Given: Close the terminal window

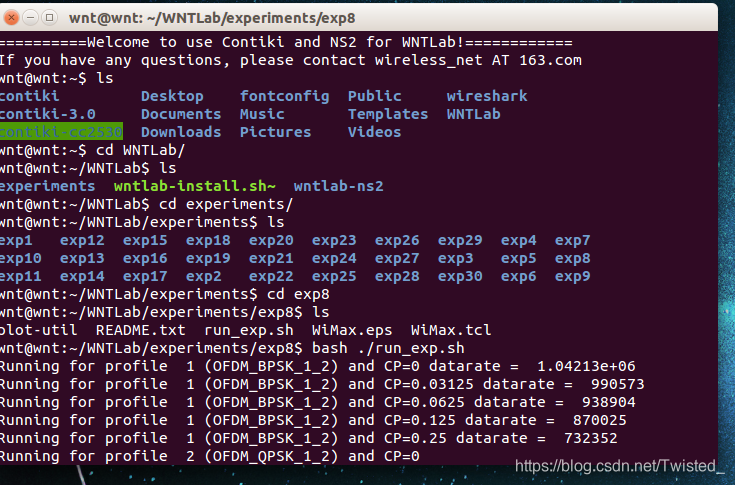Looking at the screenshot, I should click(11, 18).
